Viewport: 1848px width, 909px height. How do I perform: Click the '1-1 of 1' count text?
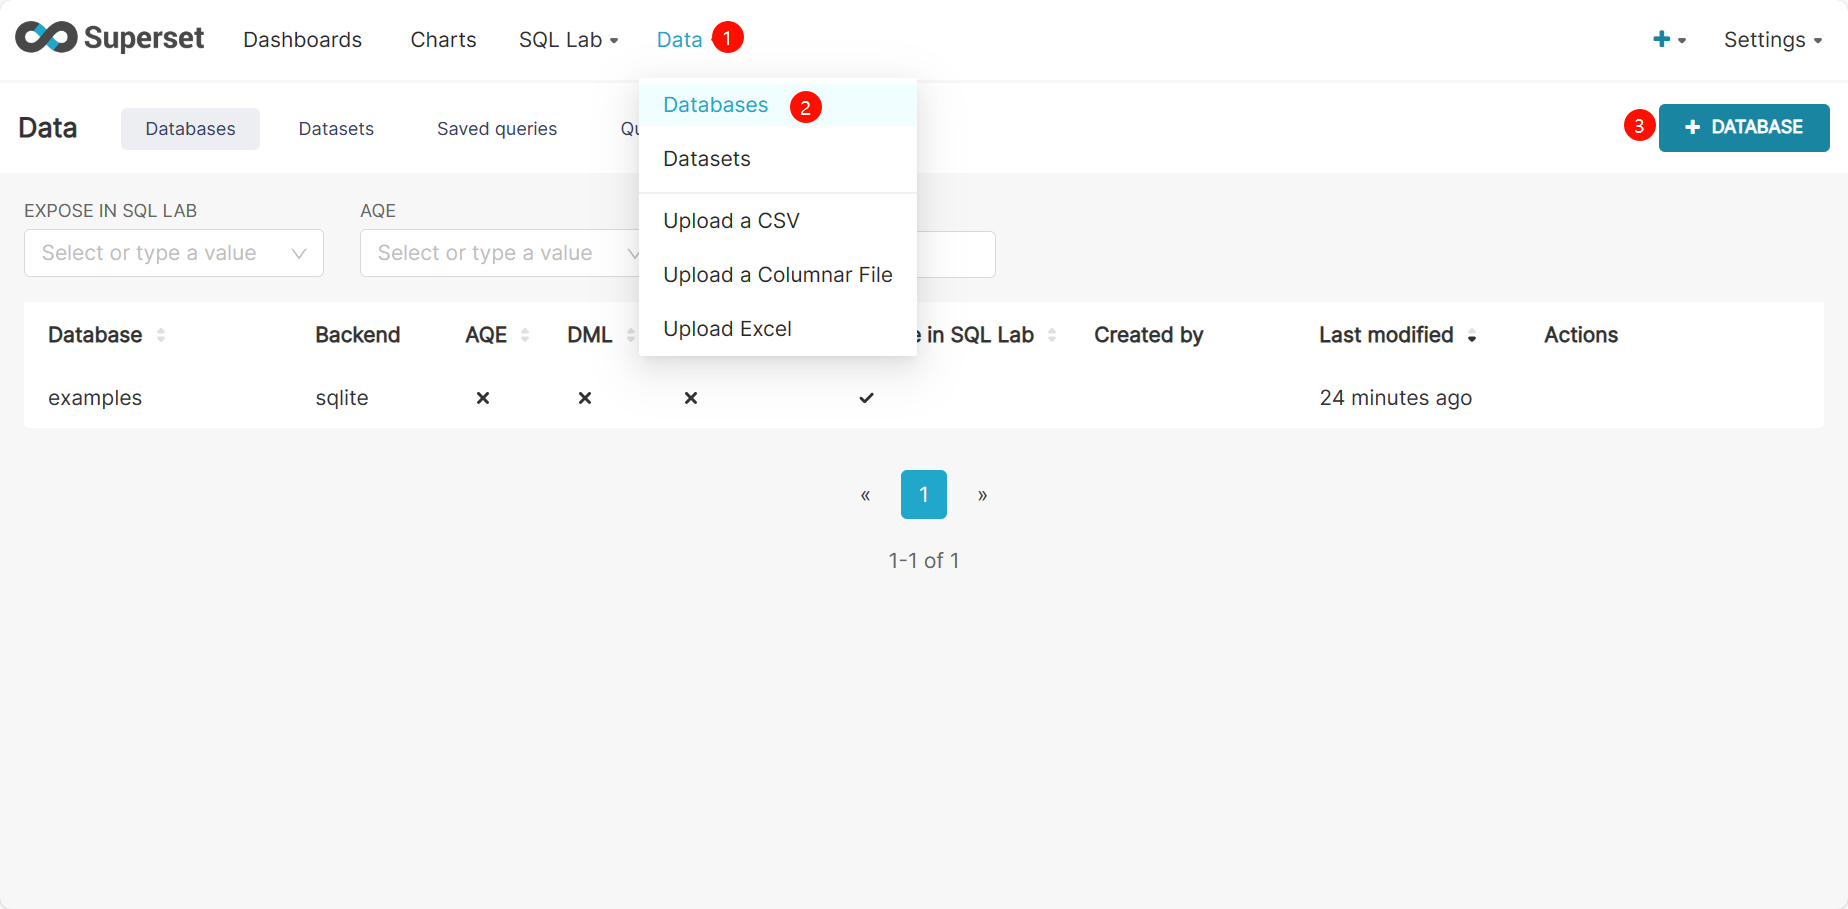[924, 561]
